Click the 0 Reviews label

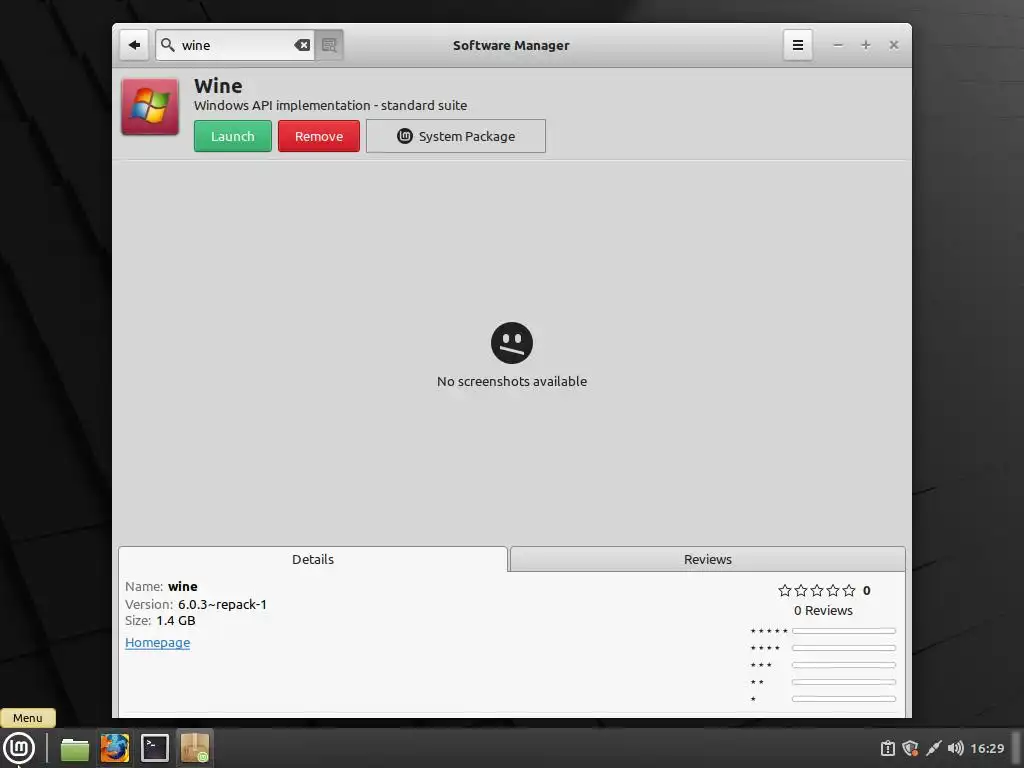[x=823, y=611]
